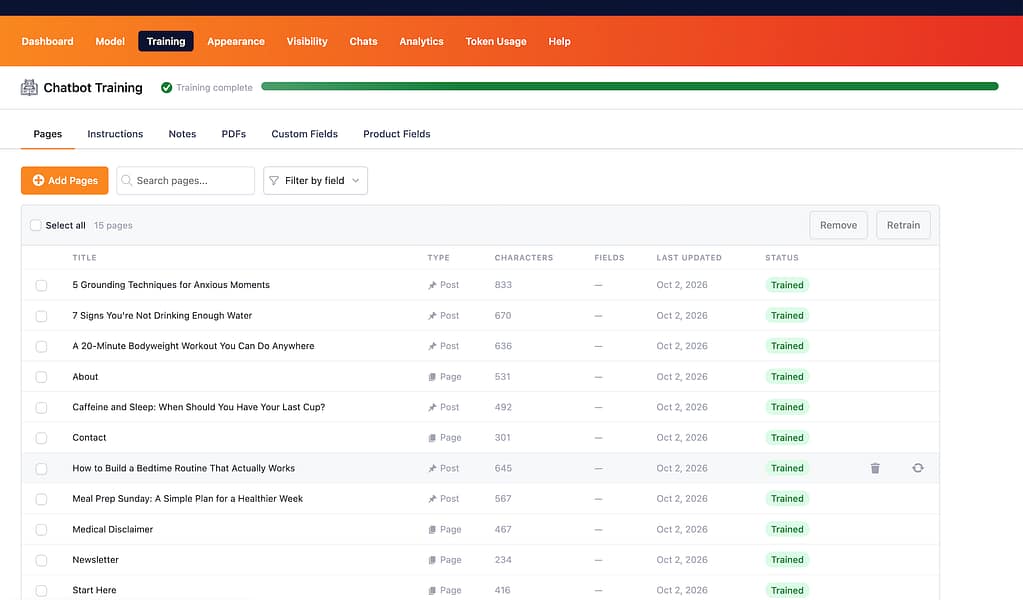Click Trained badge on the Contact row
Screen dimensions: 1023x600
787,438
